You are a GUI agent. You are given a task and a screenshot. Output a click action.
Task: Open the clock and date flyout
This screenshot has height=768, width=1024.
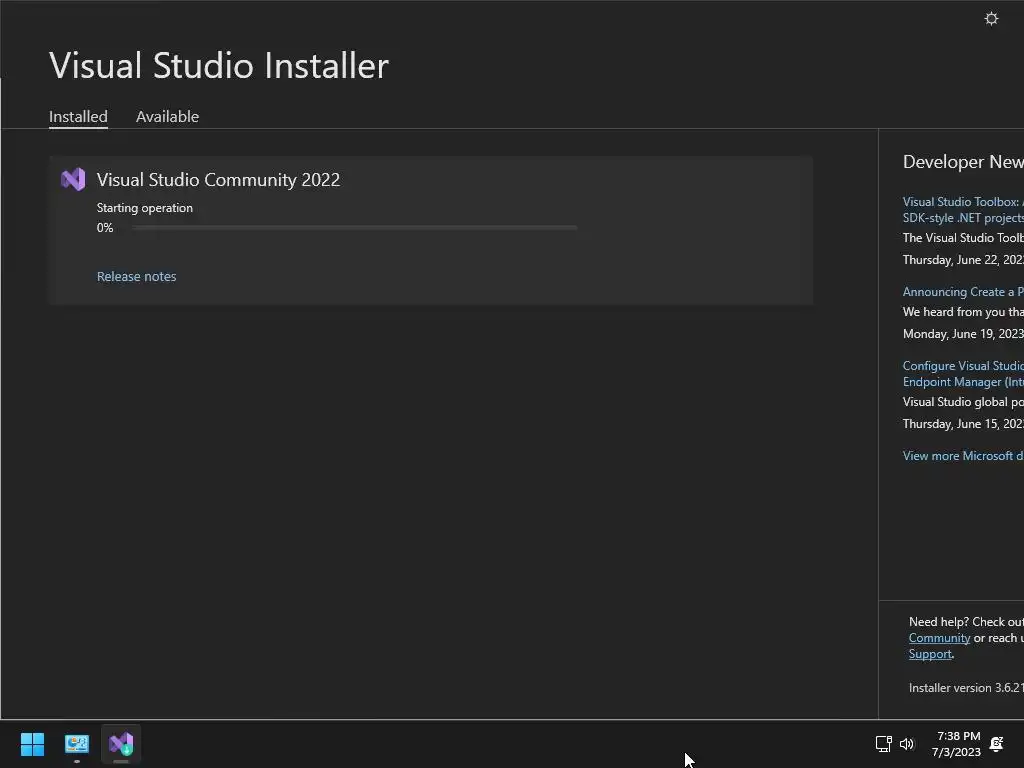(956, 744)
